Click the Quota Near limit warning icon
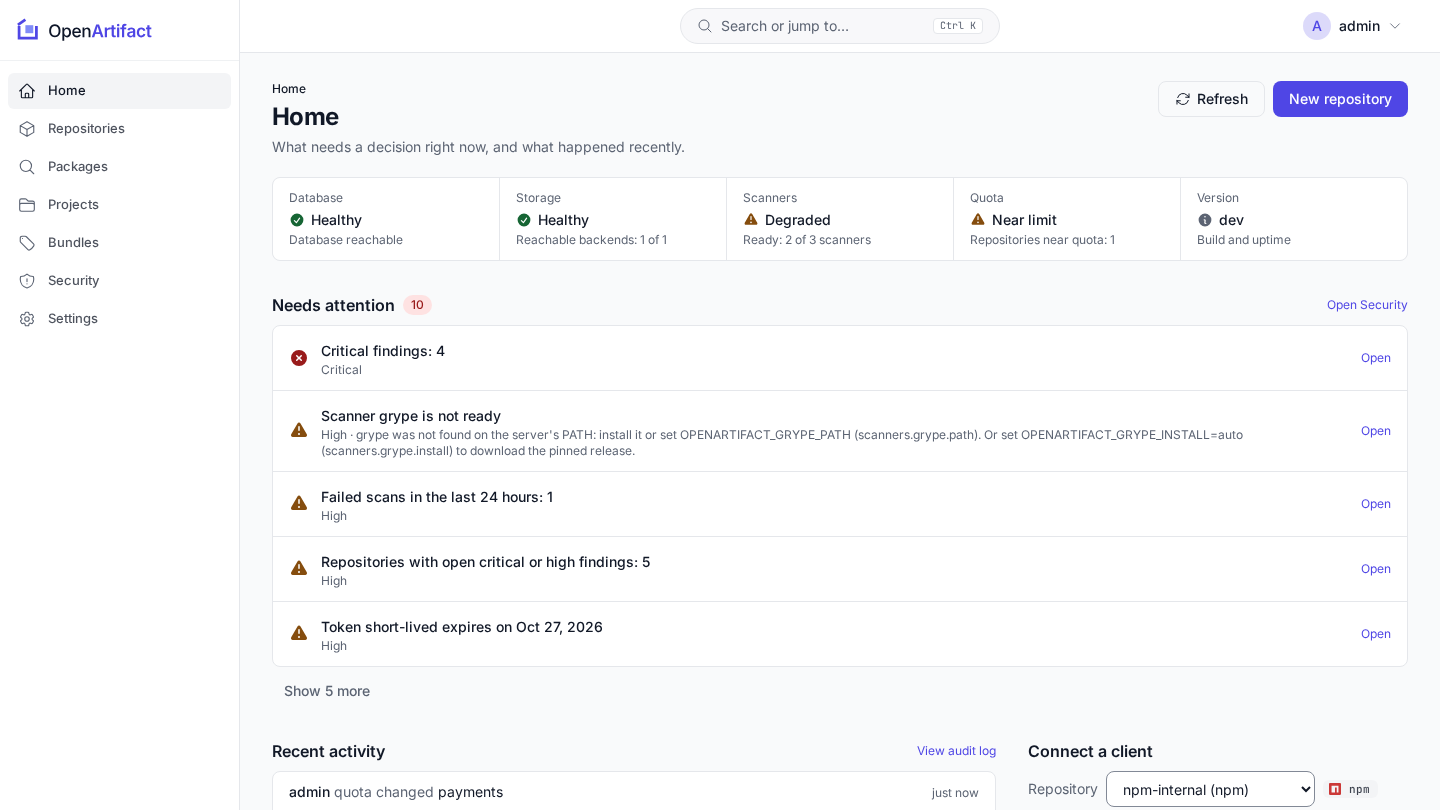Viewport: 1440px width, 810px height. pyautogui.click(x=978, y=219)
